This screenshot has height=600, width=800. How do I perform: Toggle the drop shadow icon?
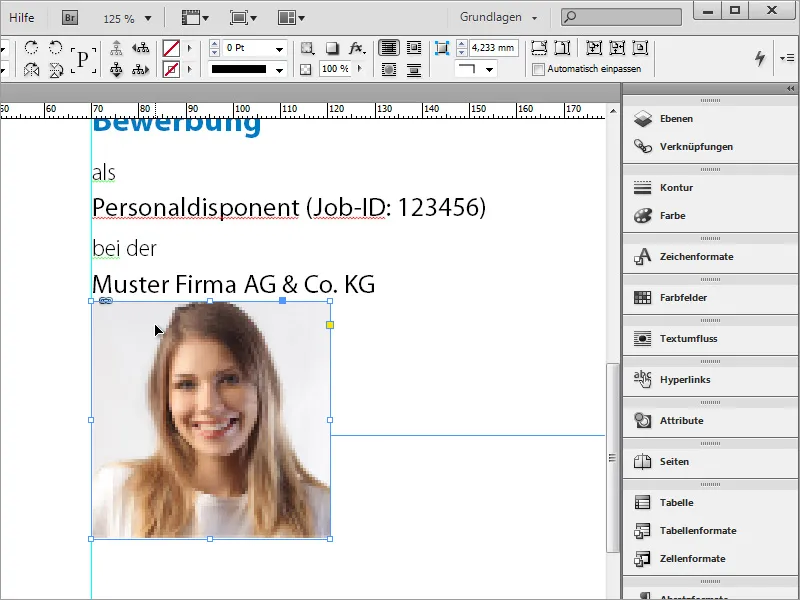coord(332,48)
